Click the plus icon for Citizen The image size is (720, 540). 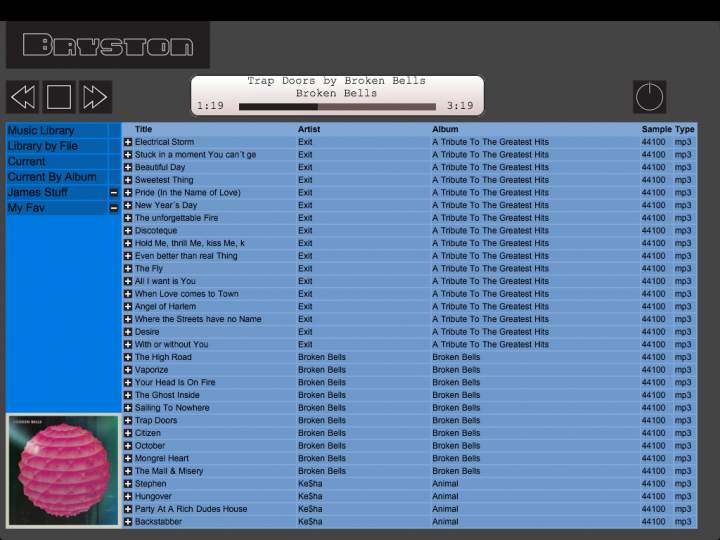pos(128,433)
